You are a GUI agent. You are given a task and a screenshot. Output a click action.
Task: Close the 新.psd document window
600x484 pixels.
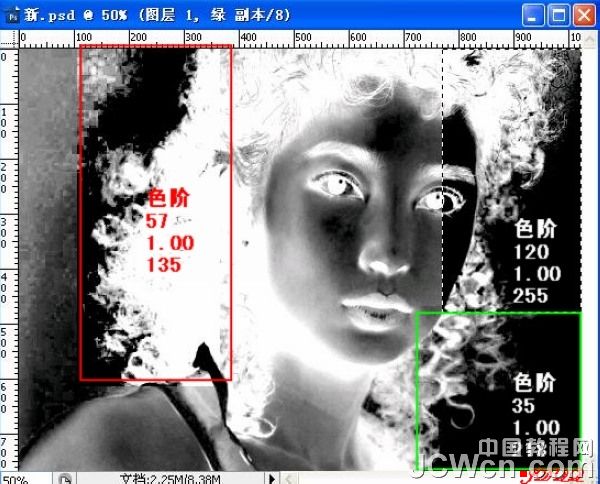tap(584, 16)
